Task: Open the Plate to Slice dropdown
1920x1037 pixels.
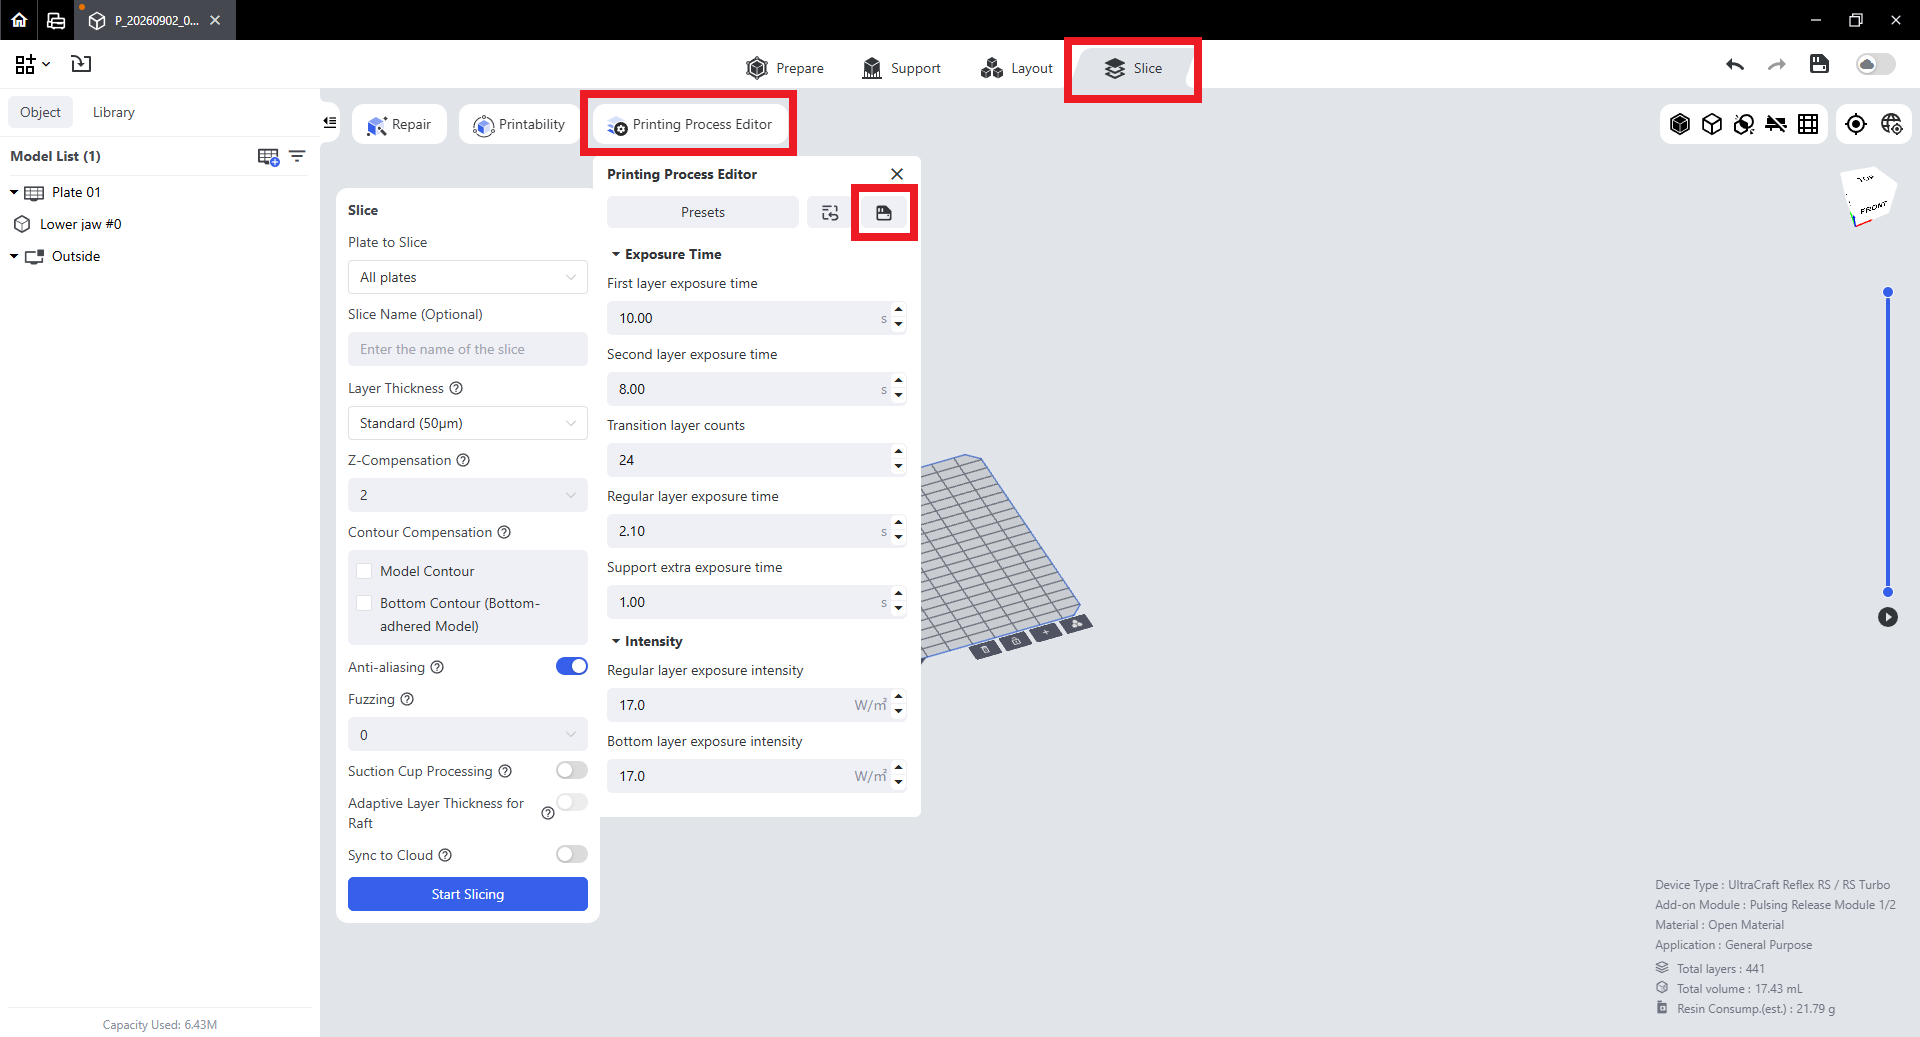Action: (x=468, y=277)
